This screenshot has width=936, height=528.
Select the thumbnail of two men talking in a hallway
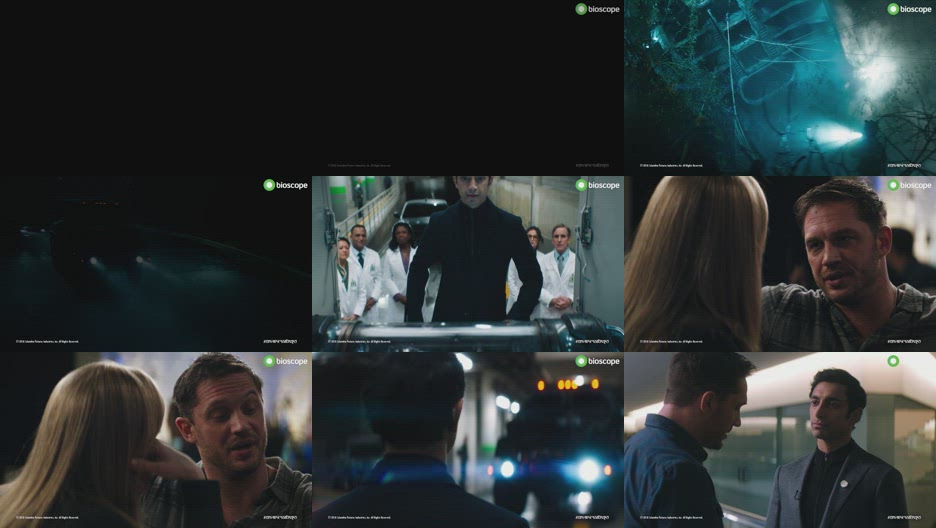[780, 440]
